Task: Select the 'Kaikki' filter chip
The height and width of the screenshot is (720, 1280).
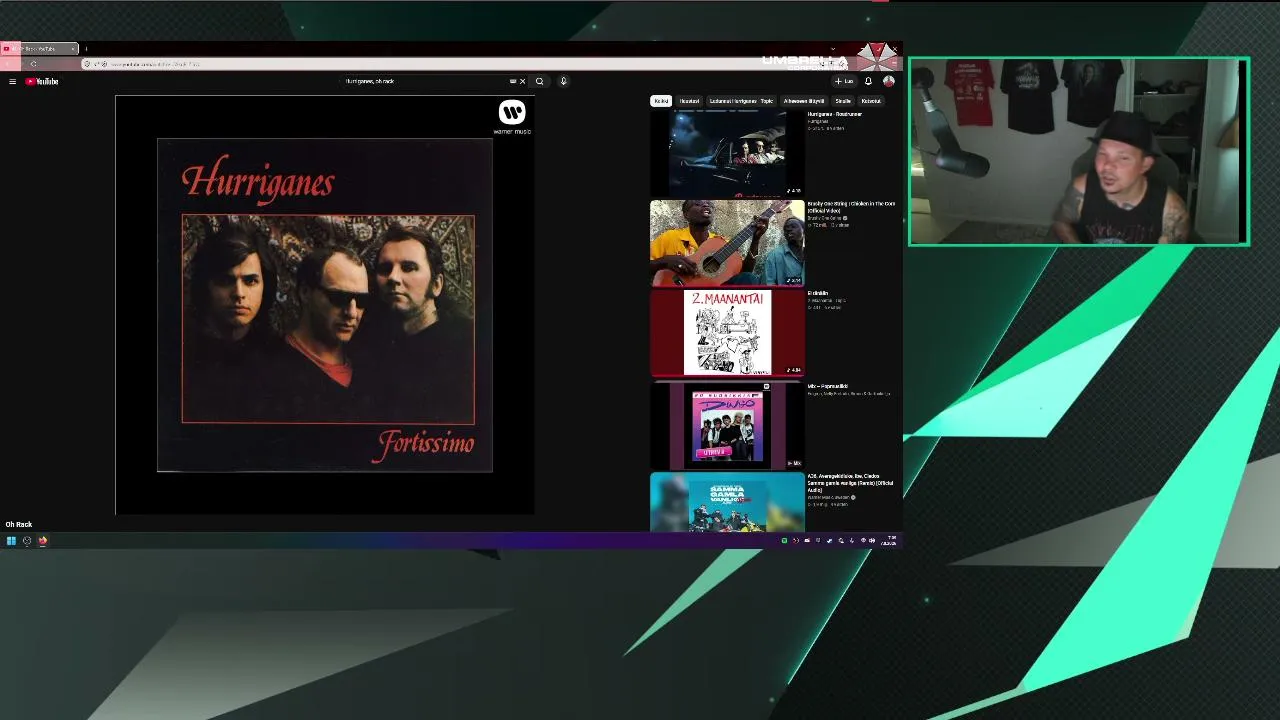Action: coord(661,101)
